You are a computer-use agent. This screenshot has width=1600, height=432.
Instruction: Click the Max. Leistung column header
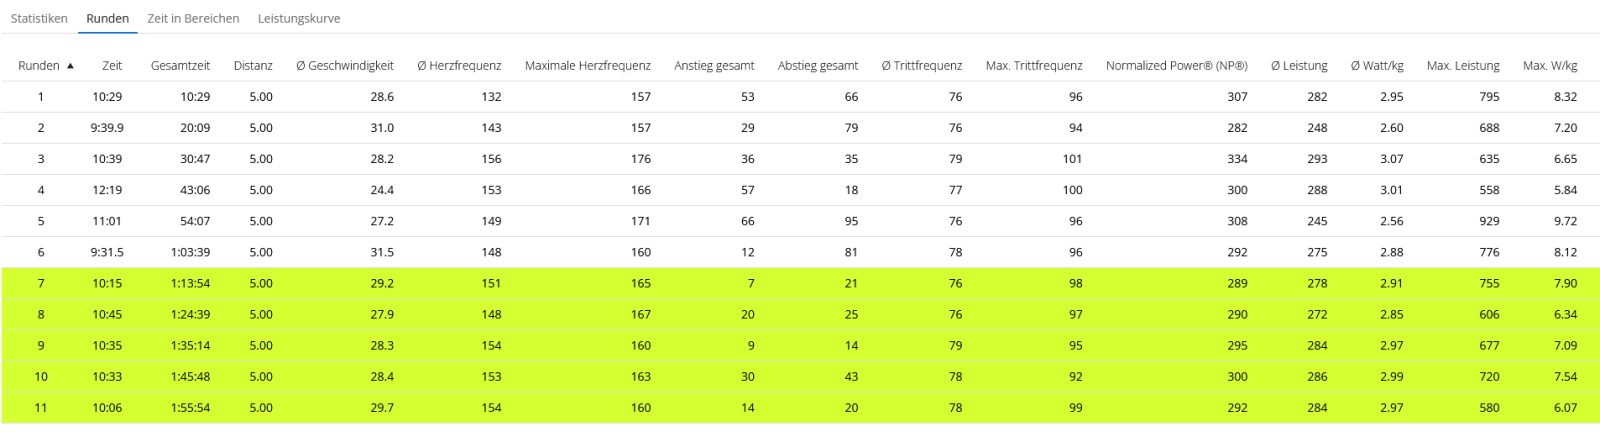click(x=1463, y=66)
